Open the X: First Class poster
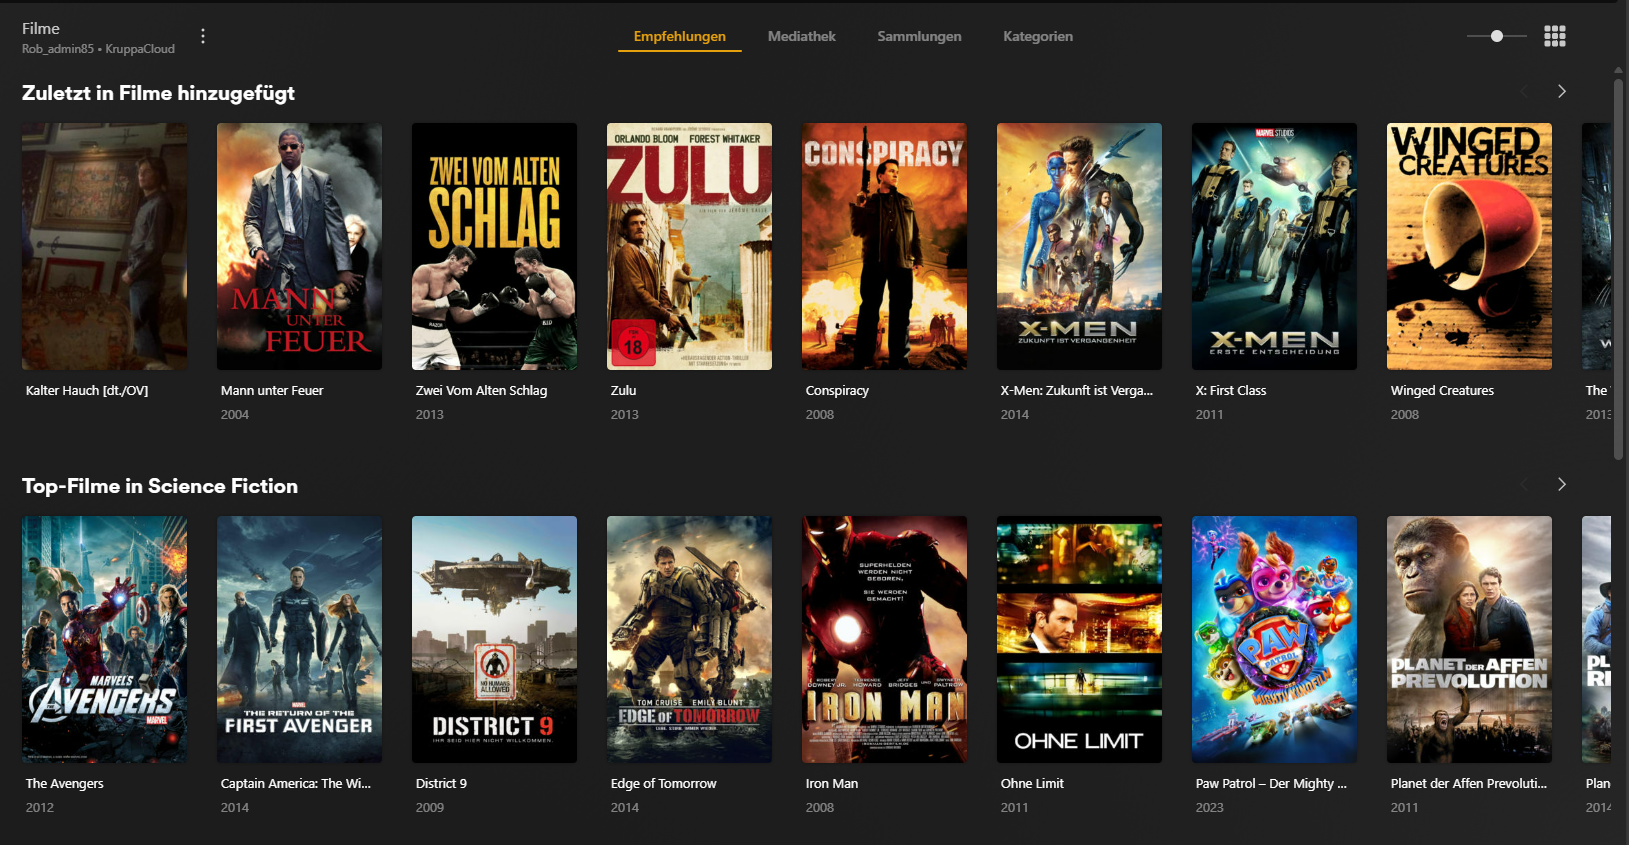 [1274, 246]
